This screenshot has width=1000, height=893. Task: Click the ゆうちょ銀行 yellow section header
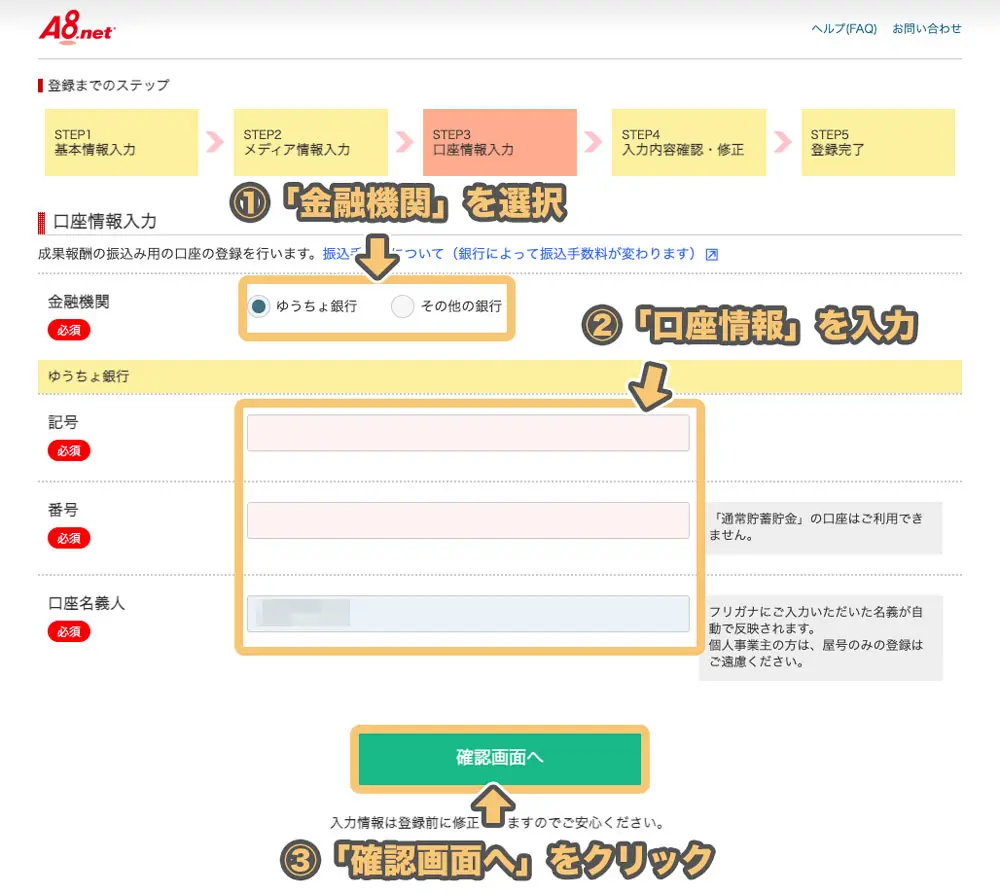(x=500, y=376)
